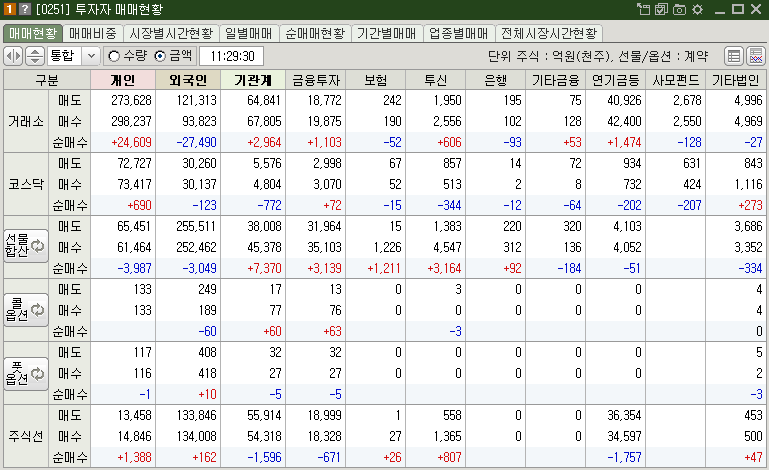Screen dimensions: 769x470
Task: Click the +1,211 insurance net value
Action: (x=384, y=269)
